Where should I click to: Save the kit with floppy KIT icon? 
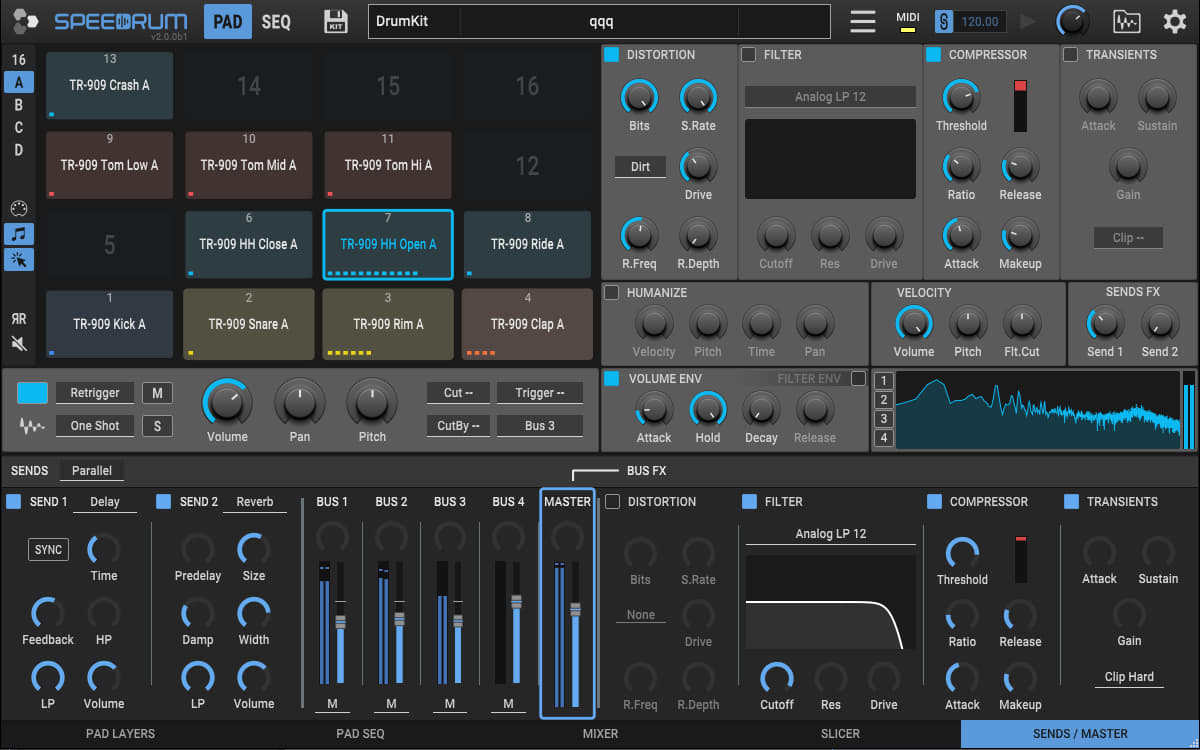click(x=335, y=21)
